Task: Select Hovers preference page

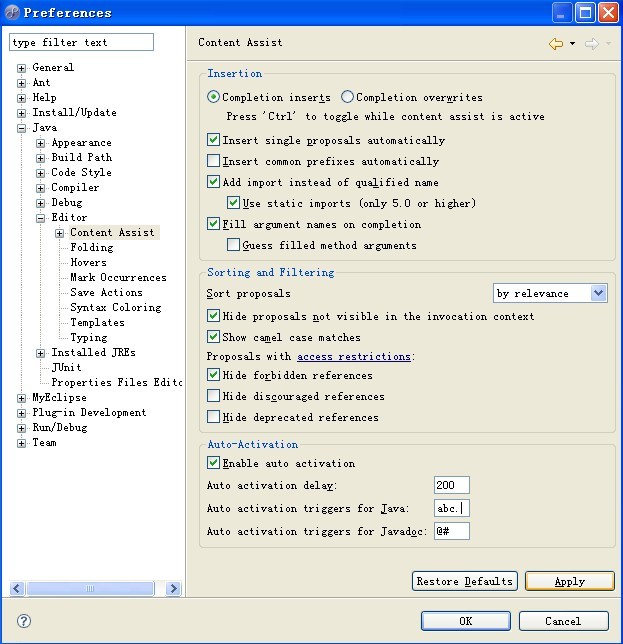Action: coord(88,262)
